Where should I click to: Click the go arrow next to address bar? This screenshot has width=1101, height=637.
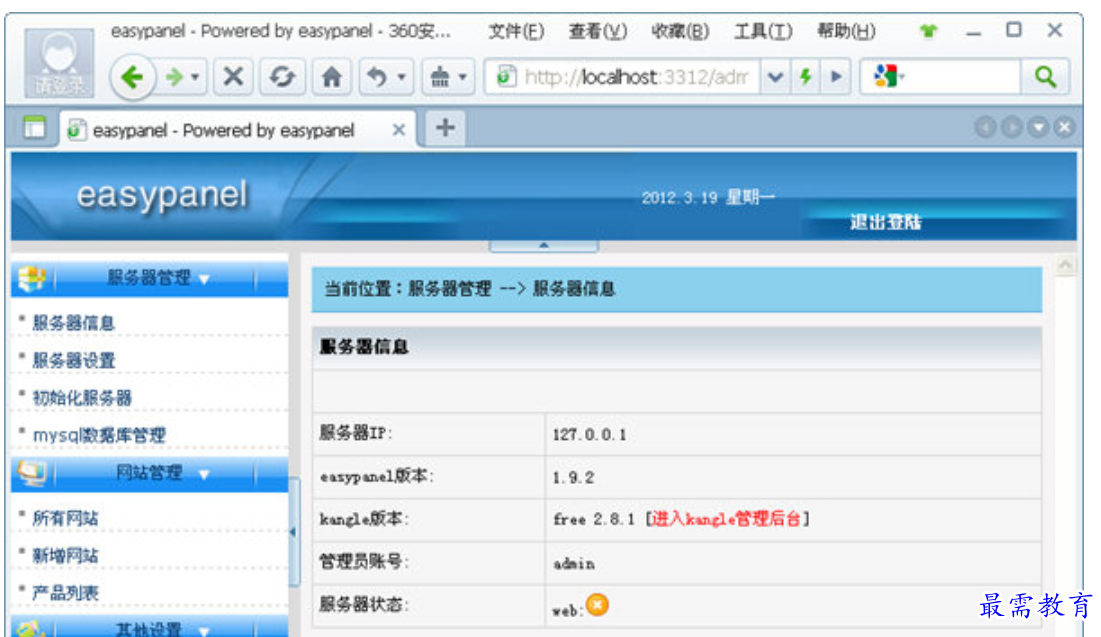[x=836, y=77]
